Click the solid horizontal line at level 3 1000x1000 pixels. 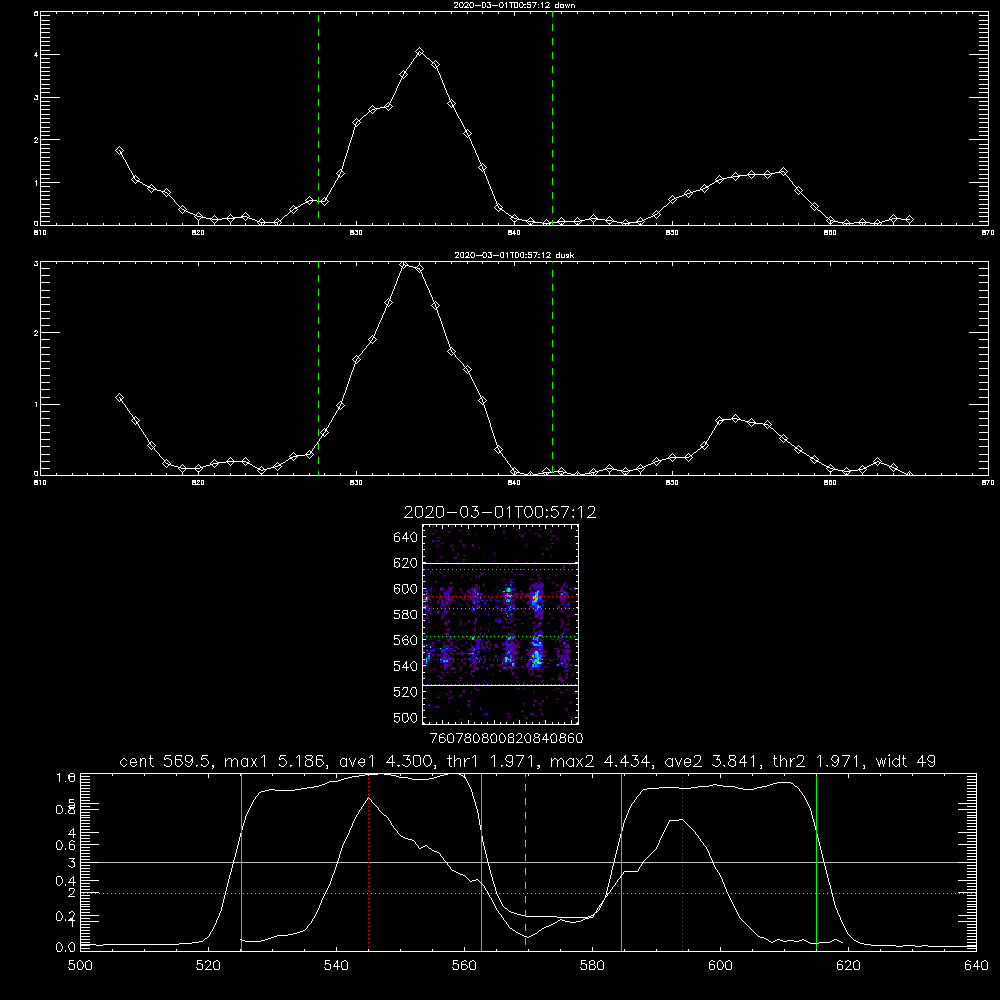pyautogui.click(x=528, y=862)
